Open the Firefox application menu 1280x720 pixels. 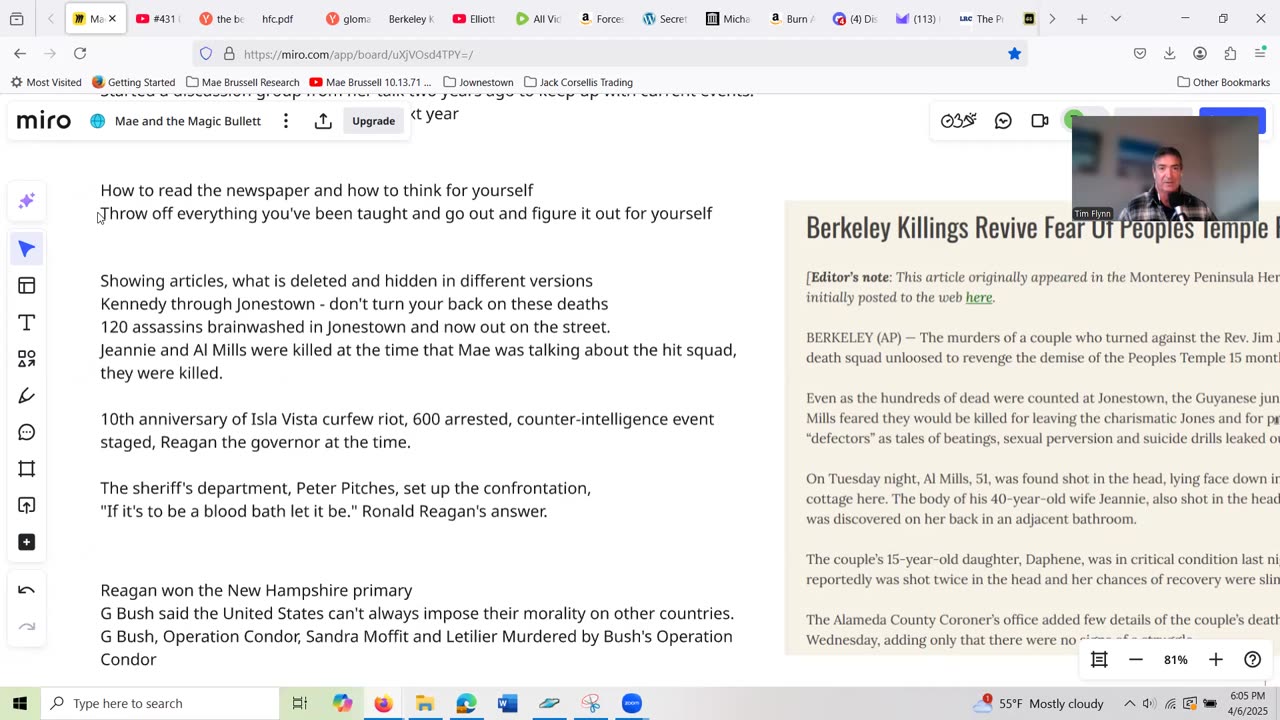pyautogui.click(x=1260, y=54)
